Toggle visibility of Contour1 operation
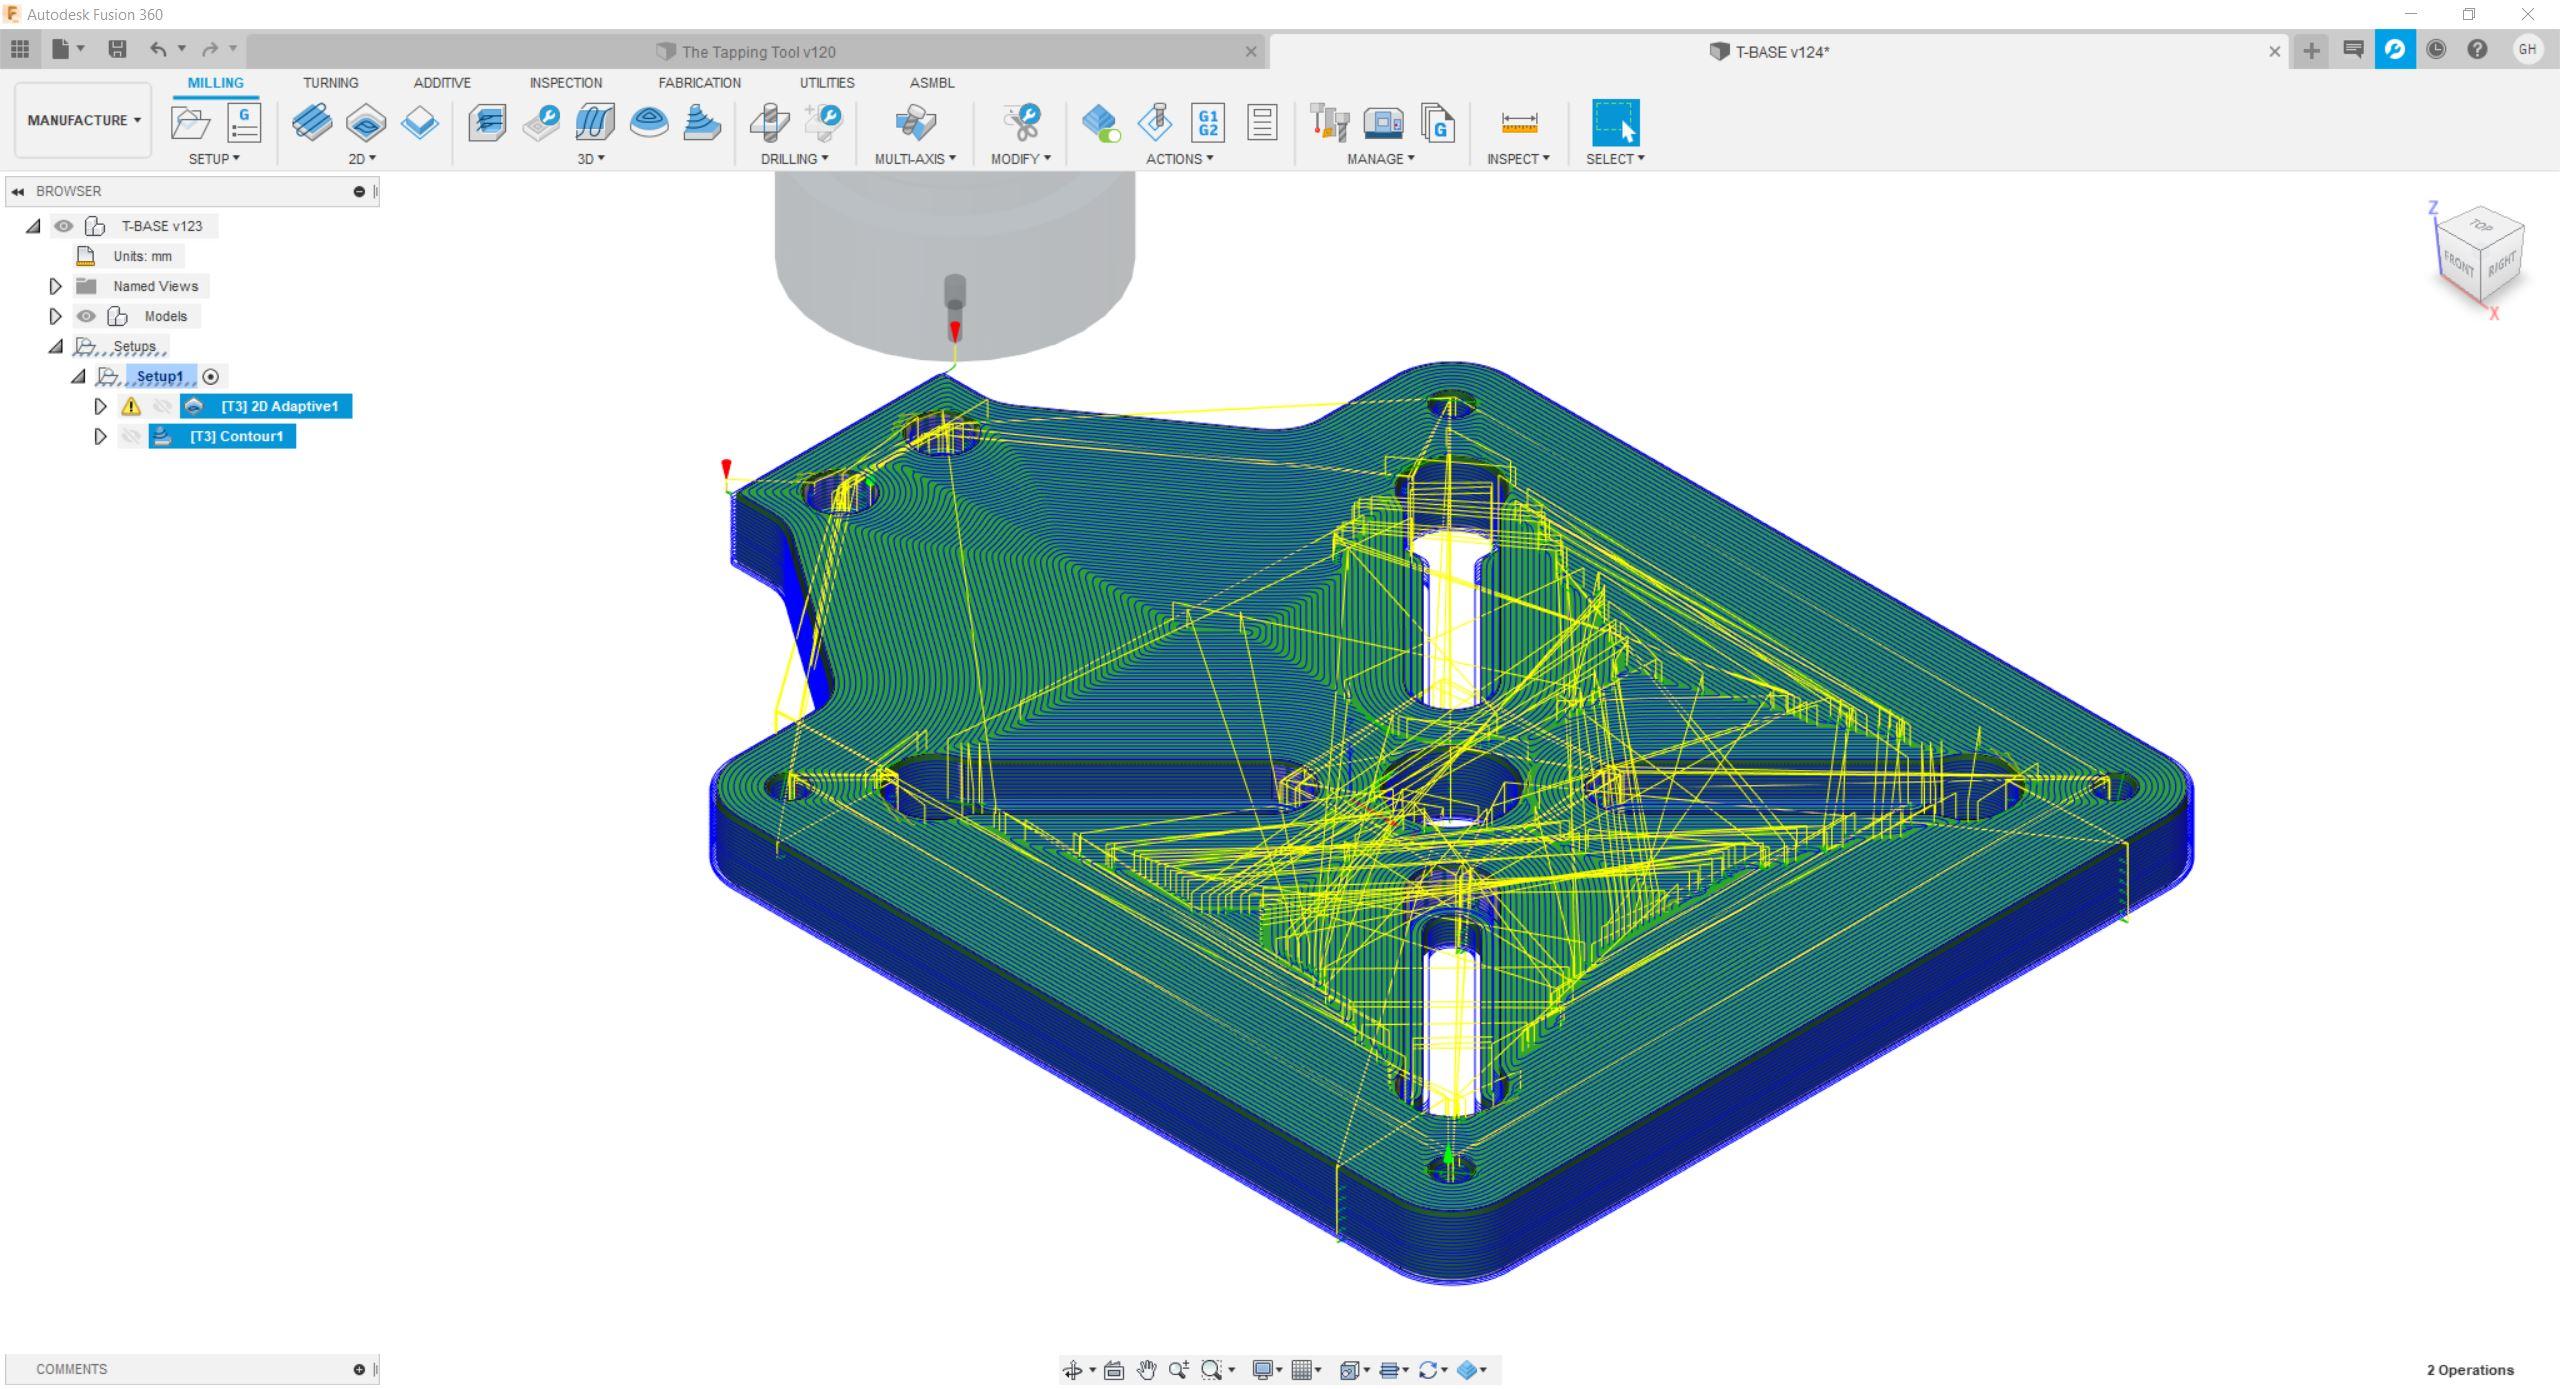2560x1389 pixels. (130, 436)
